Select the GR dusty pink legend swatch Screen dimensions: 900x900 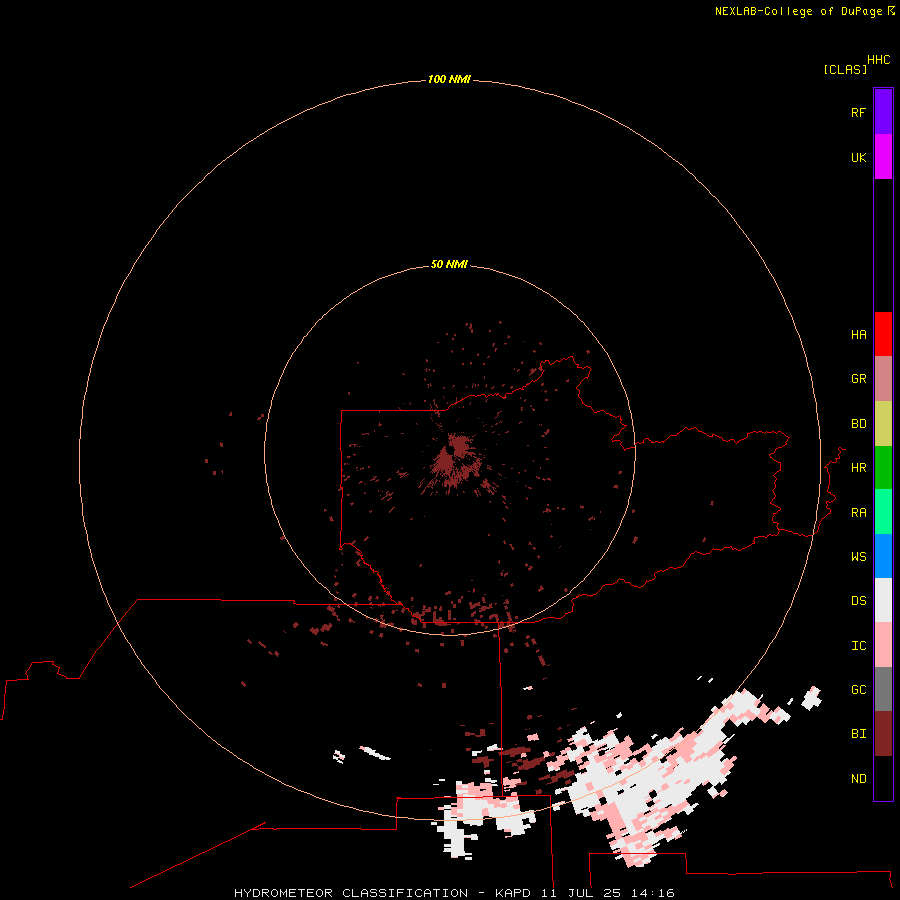883,379
